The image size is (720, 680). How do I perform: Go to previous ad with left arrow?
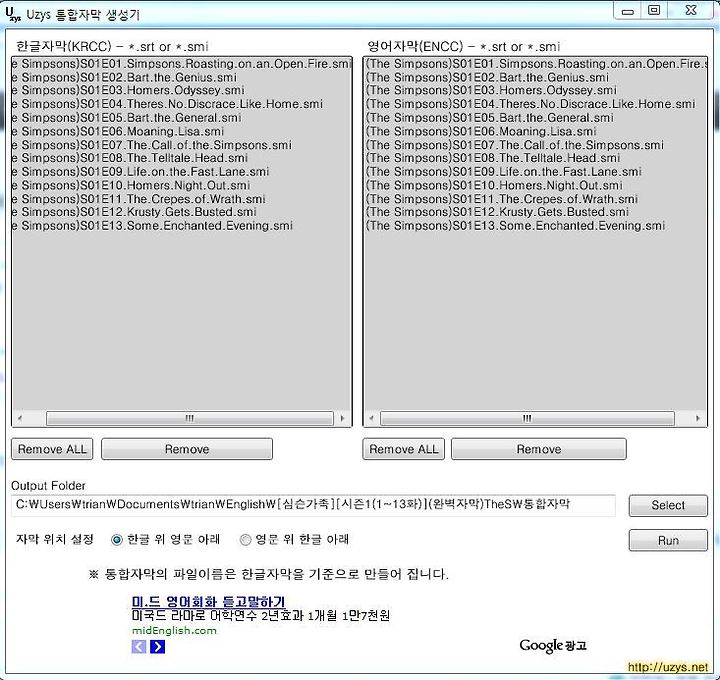tap(139, 646)
